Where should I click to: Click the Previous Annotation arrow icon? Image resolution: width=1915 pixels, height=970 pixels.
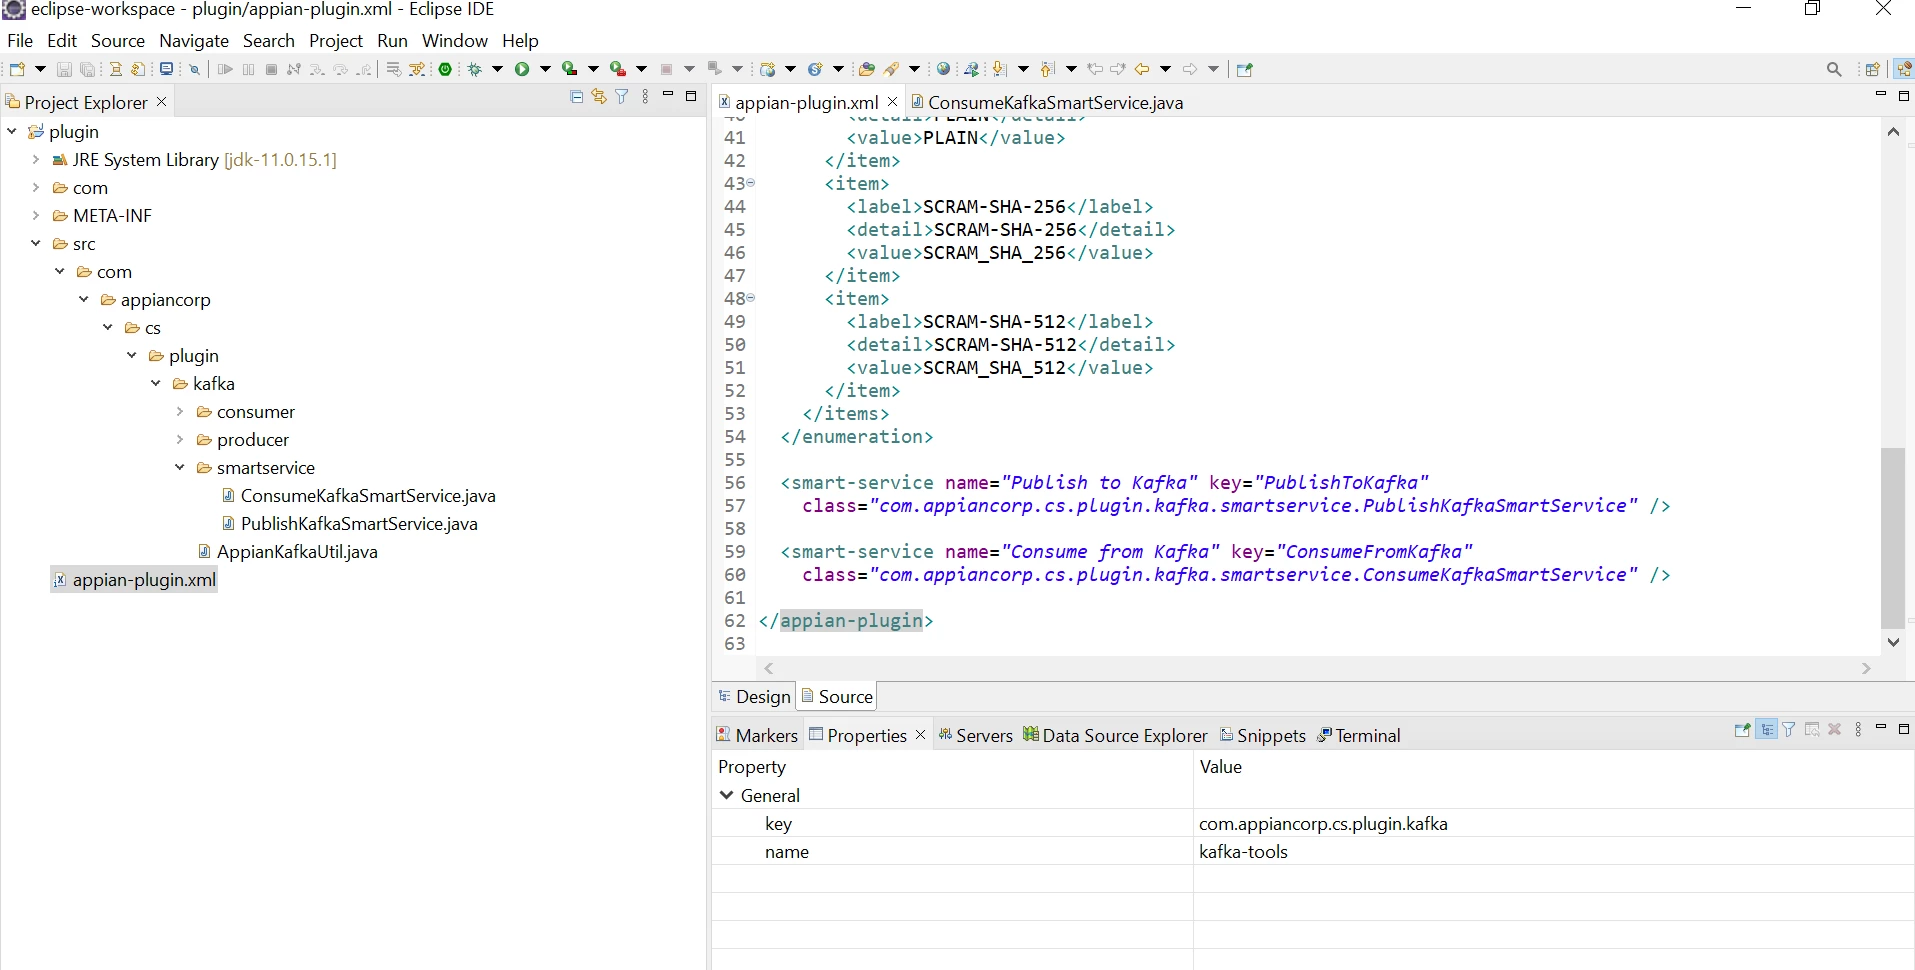click(1047, 69)
